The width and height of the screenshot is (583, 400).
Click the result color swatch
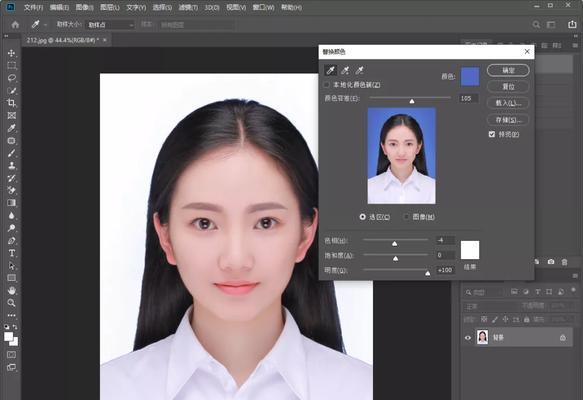point(470,250)
